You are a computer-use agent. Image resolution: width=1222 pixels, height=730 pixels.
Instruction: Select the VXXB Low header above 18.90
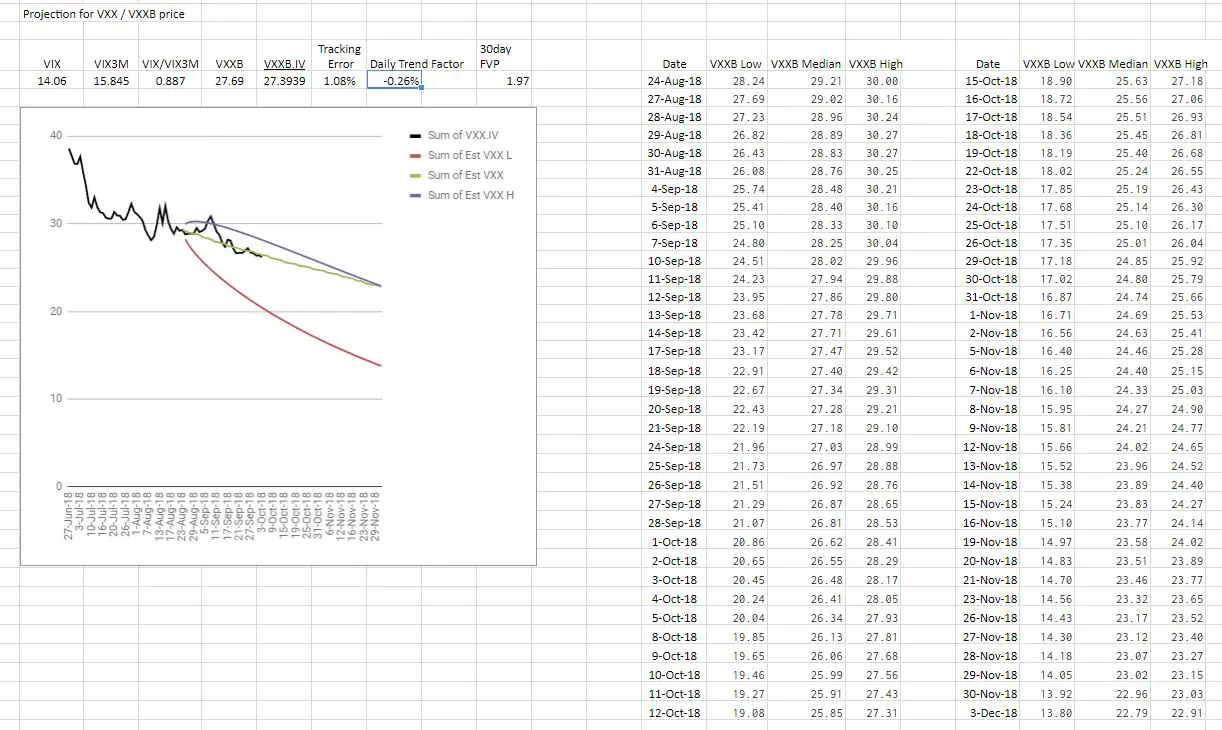[1048, 64]
